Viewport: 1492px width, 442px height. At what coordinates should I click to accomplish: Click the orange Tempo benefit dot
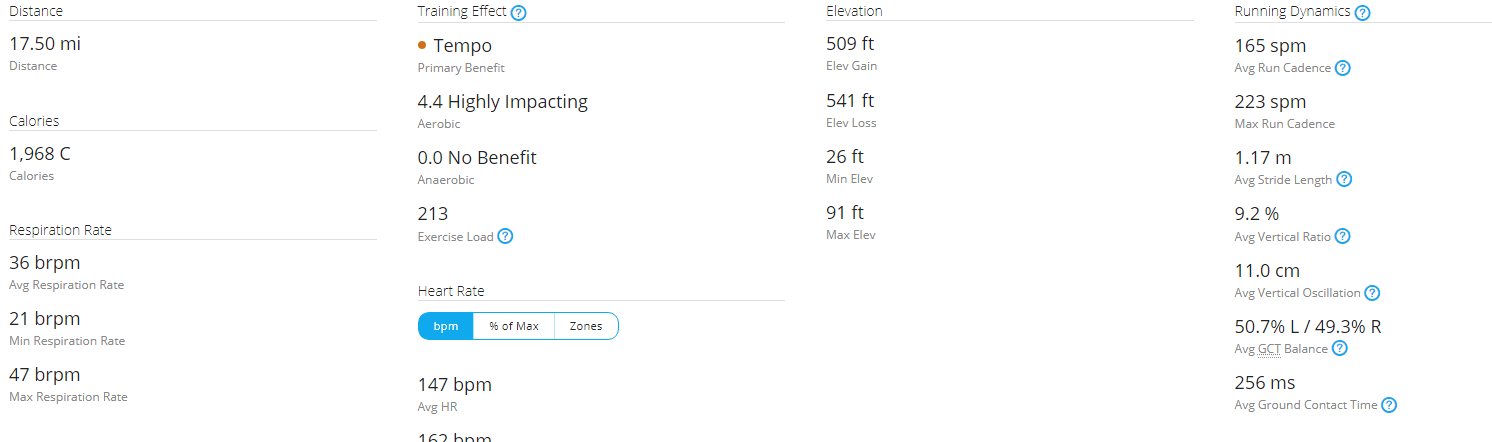pyautogui.click(x=422, y=45)
